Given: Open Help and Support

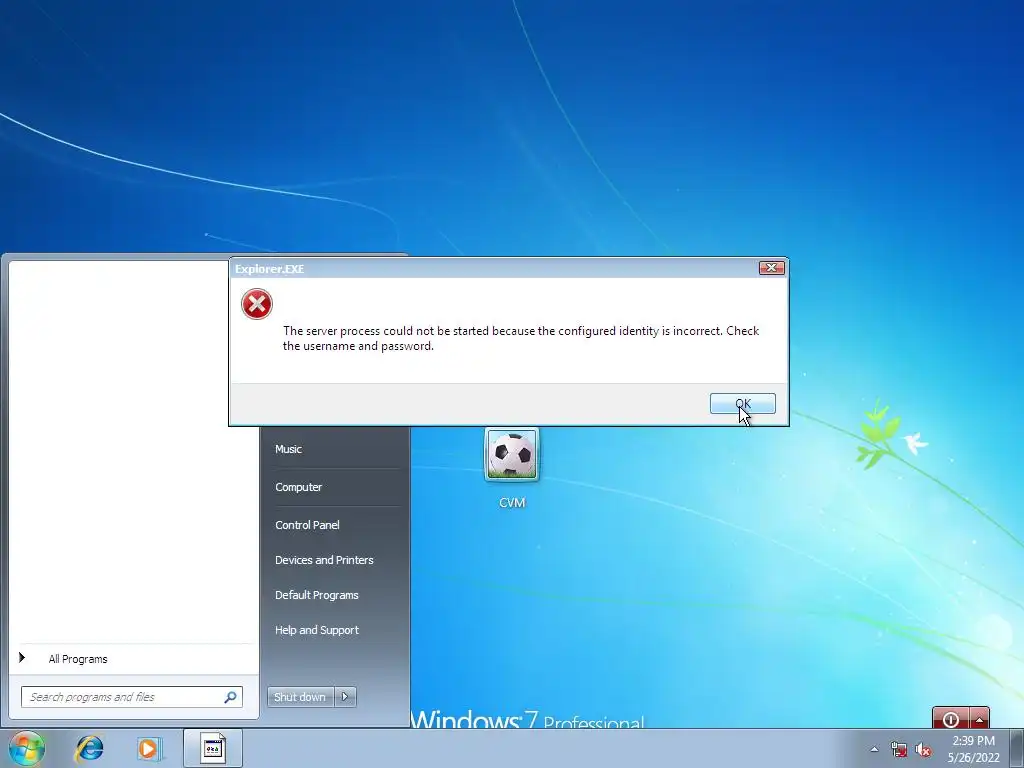Looking at the screenshot, I should tap(317, 630).
